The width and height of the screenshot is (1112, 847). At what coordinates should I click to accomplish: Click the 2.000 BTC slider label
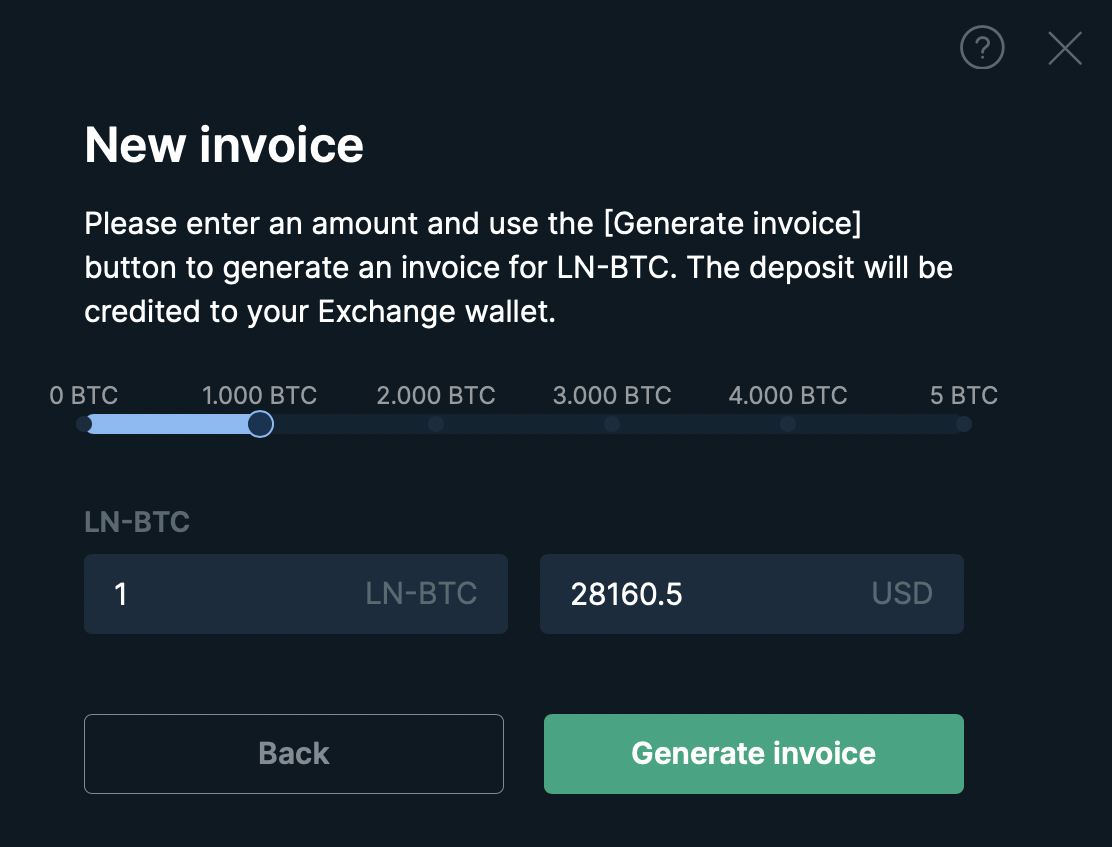[435, 395]
